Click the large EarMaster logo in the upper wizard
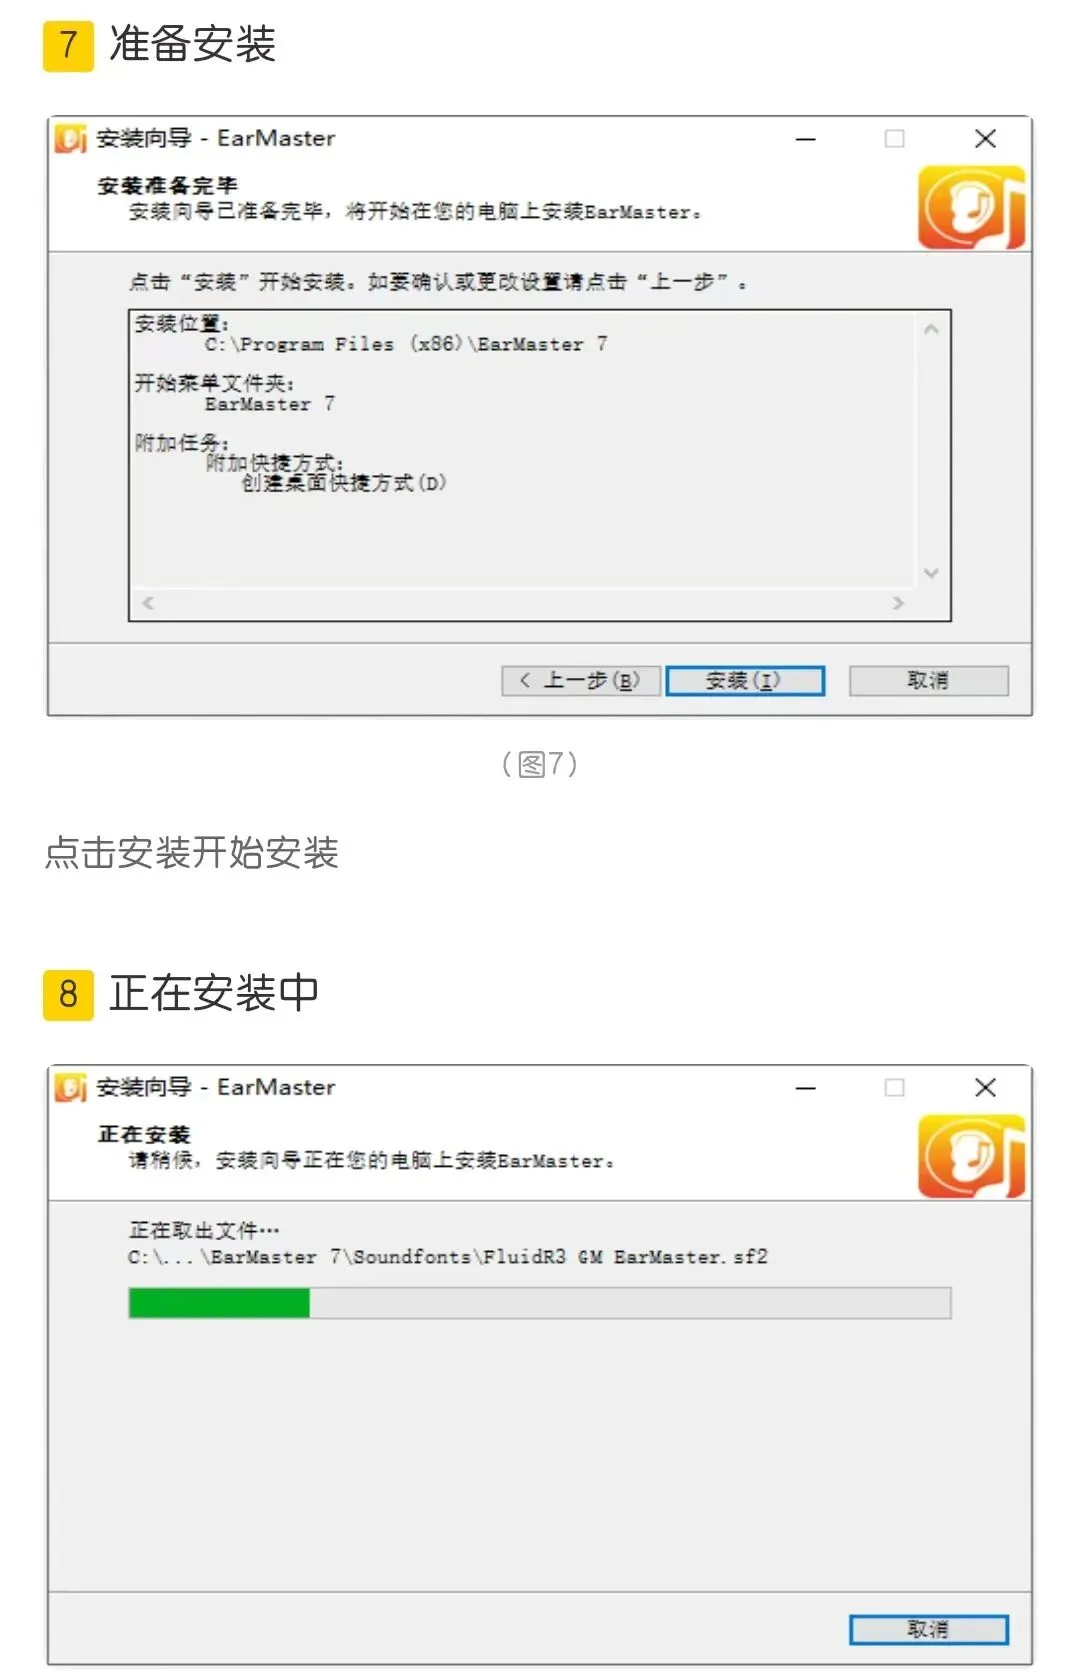 [971, 208]
